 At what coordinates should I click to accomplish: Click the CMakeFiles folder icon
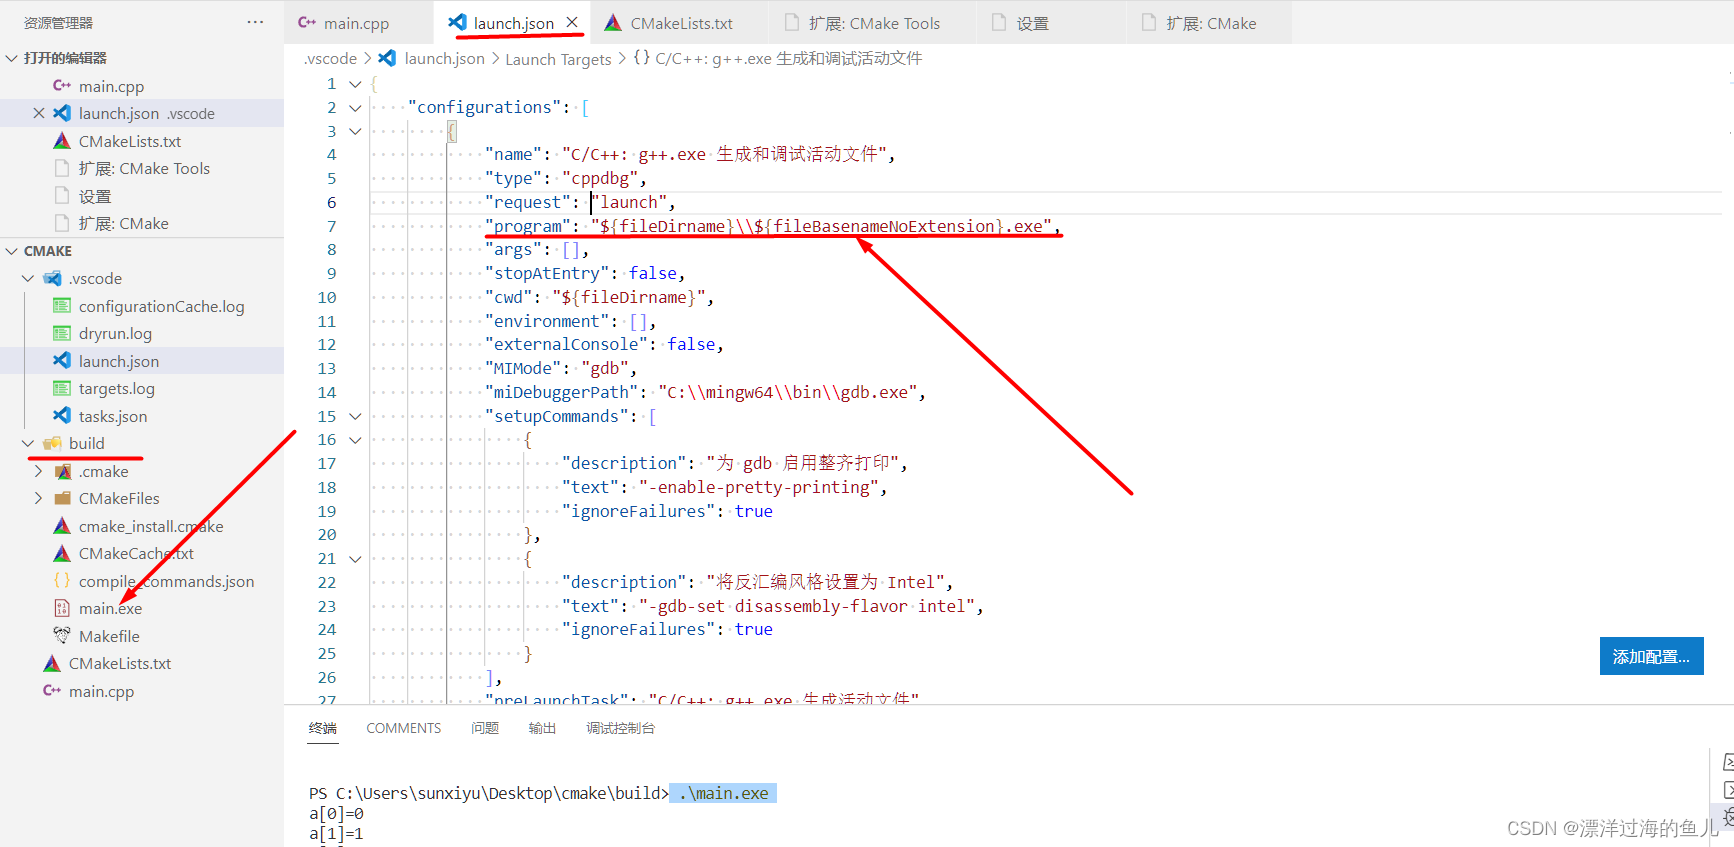pyautogui.click(x=62, y=498)
